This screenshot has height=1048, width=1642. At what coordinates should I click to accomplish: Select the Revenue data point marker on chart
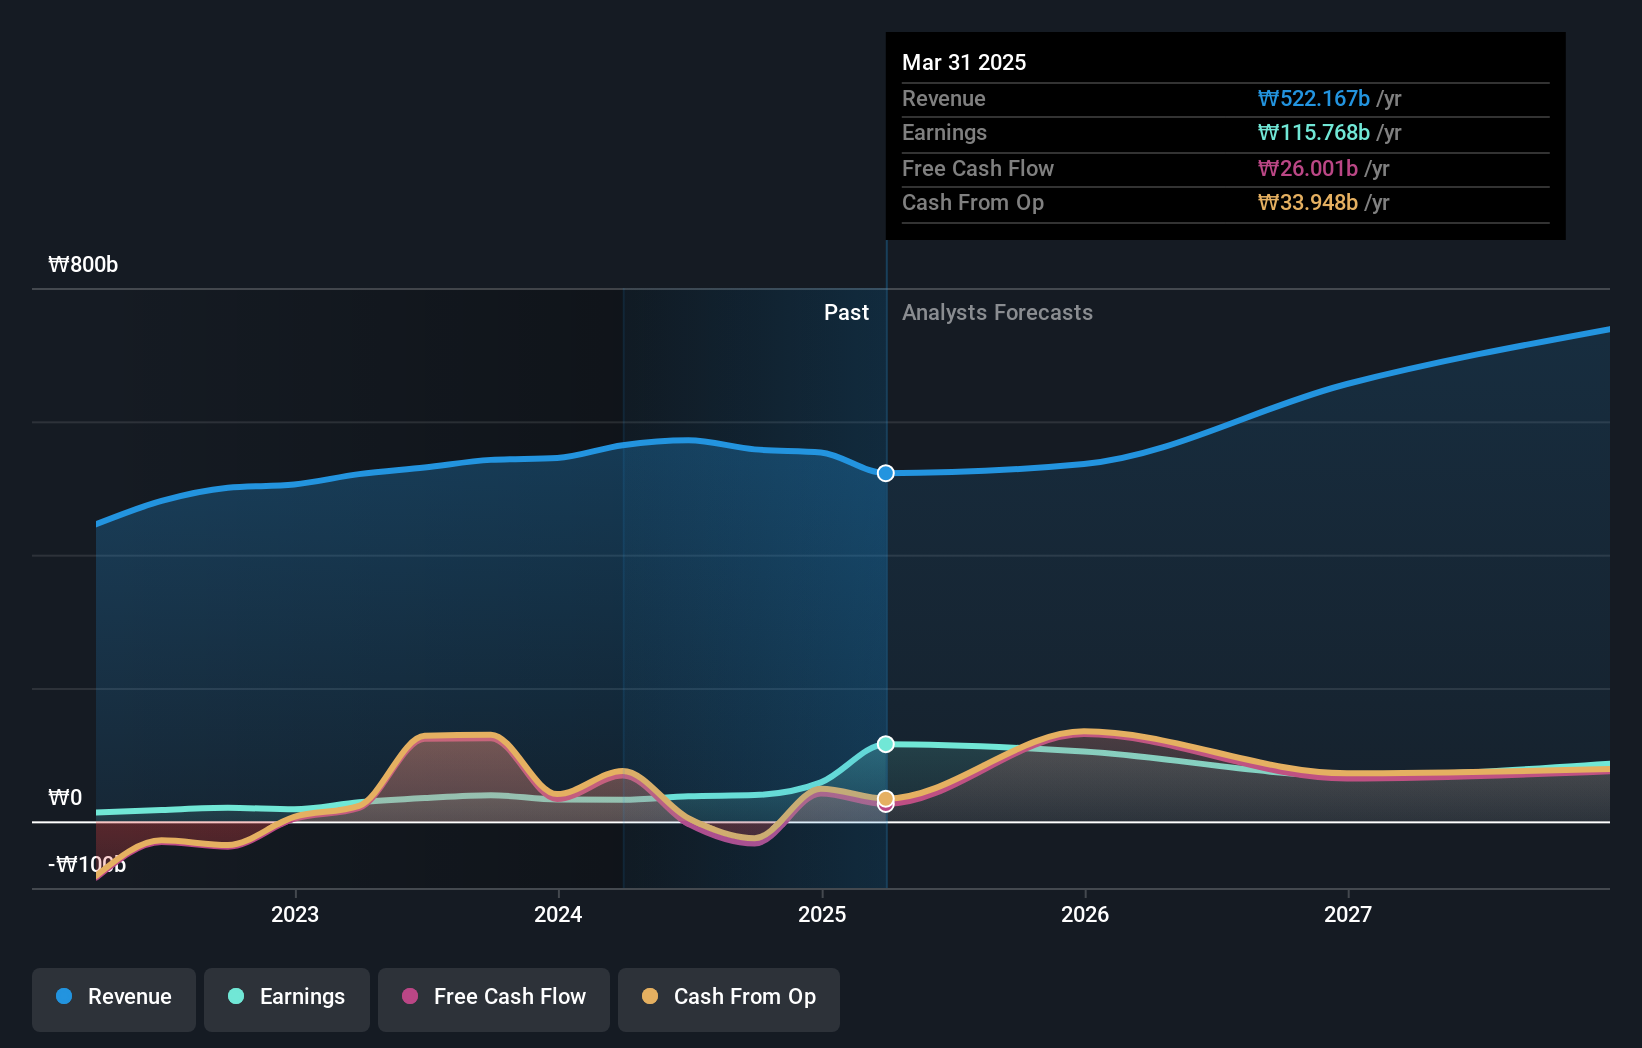884,473
